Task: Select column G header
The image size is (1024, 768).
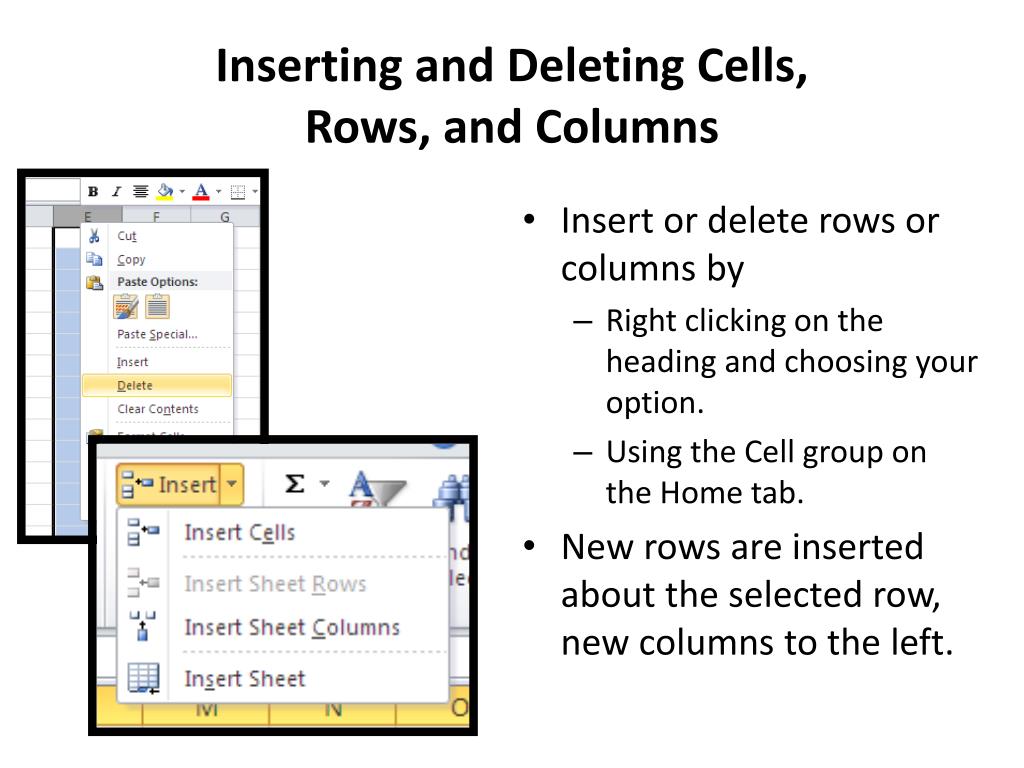Action: tap(225, 216)
